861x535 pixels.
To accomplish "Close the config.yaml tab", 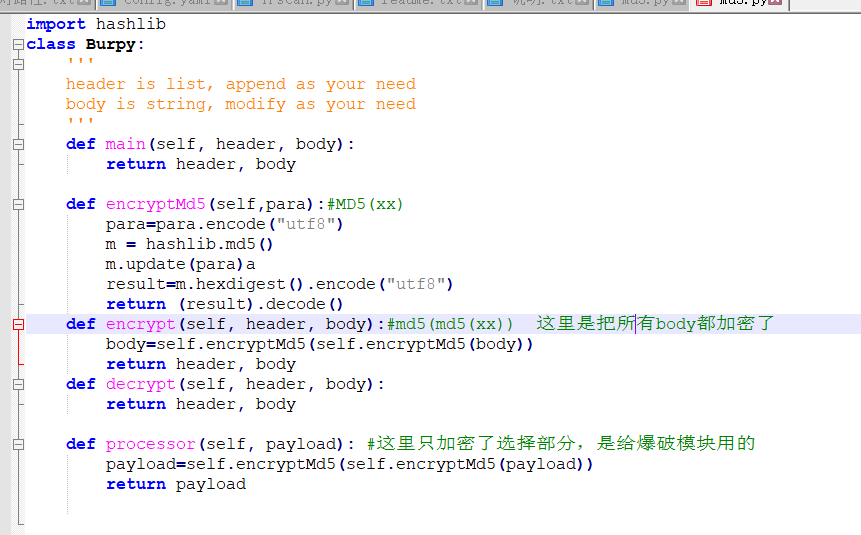I will (222, 3).
